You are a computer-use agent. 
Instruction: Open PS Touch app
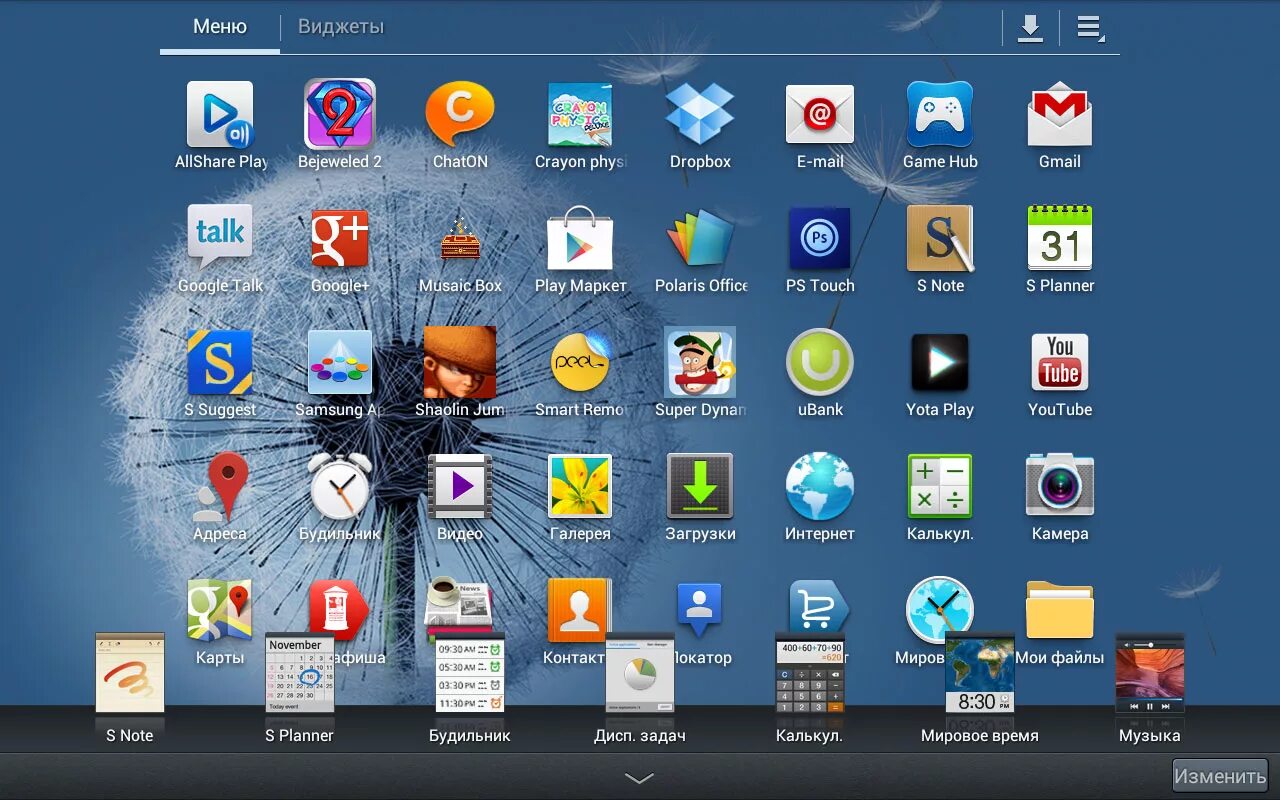(820, 238)
